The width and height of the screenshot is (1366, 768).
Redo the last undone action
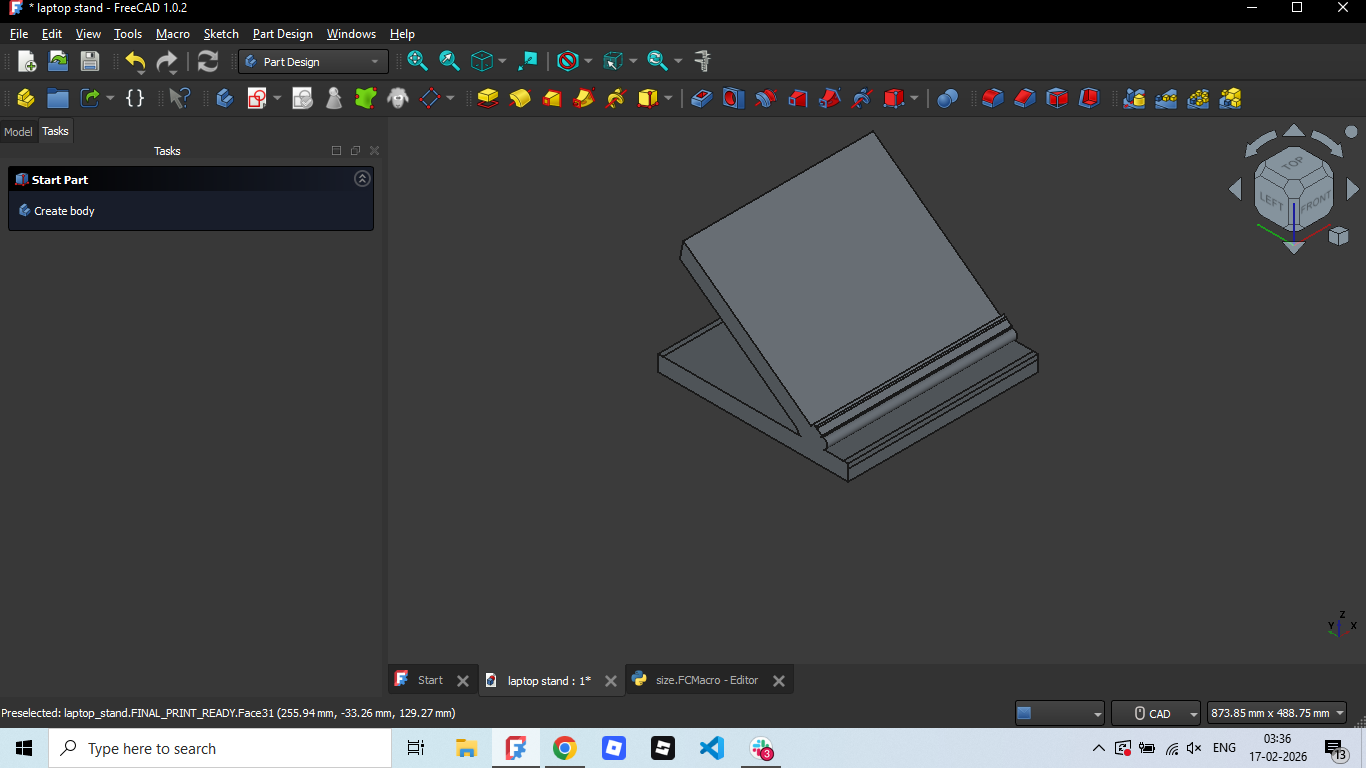(167, 61)
